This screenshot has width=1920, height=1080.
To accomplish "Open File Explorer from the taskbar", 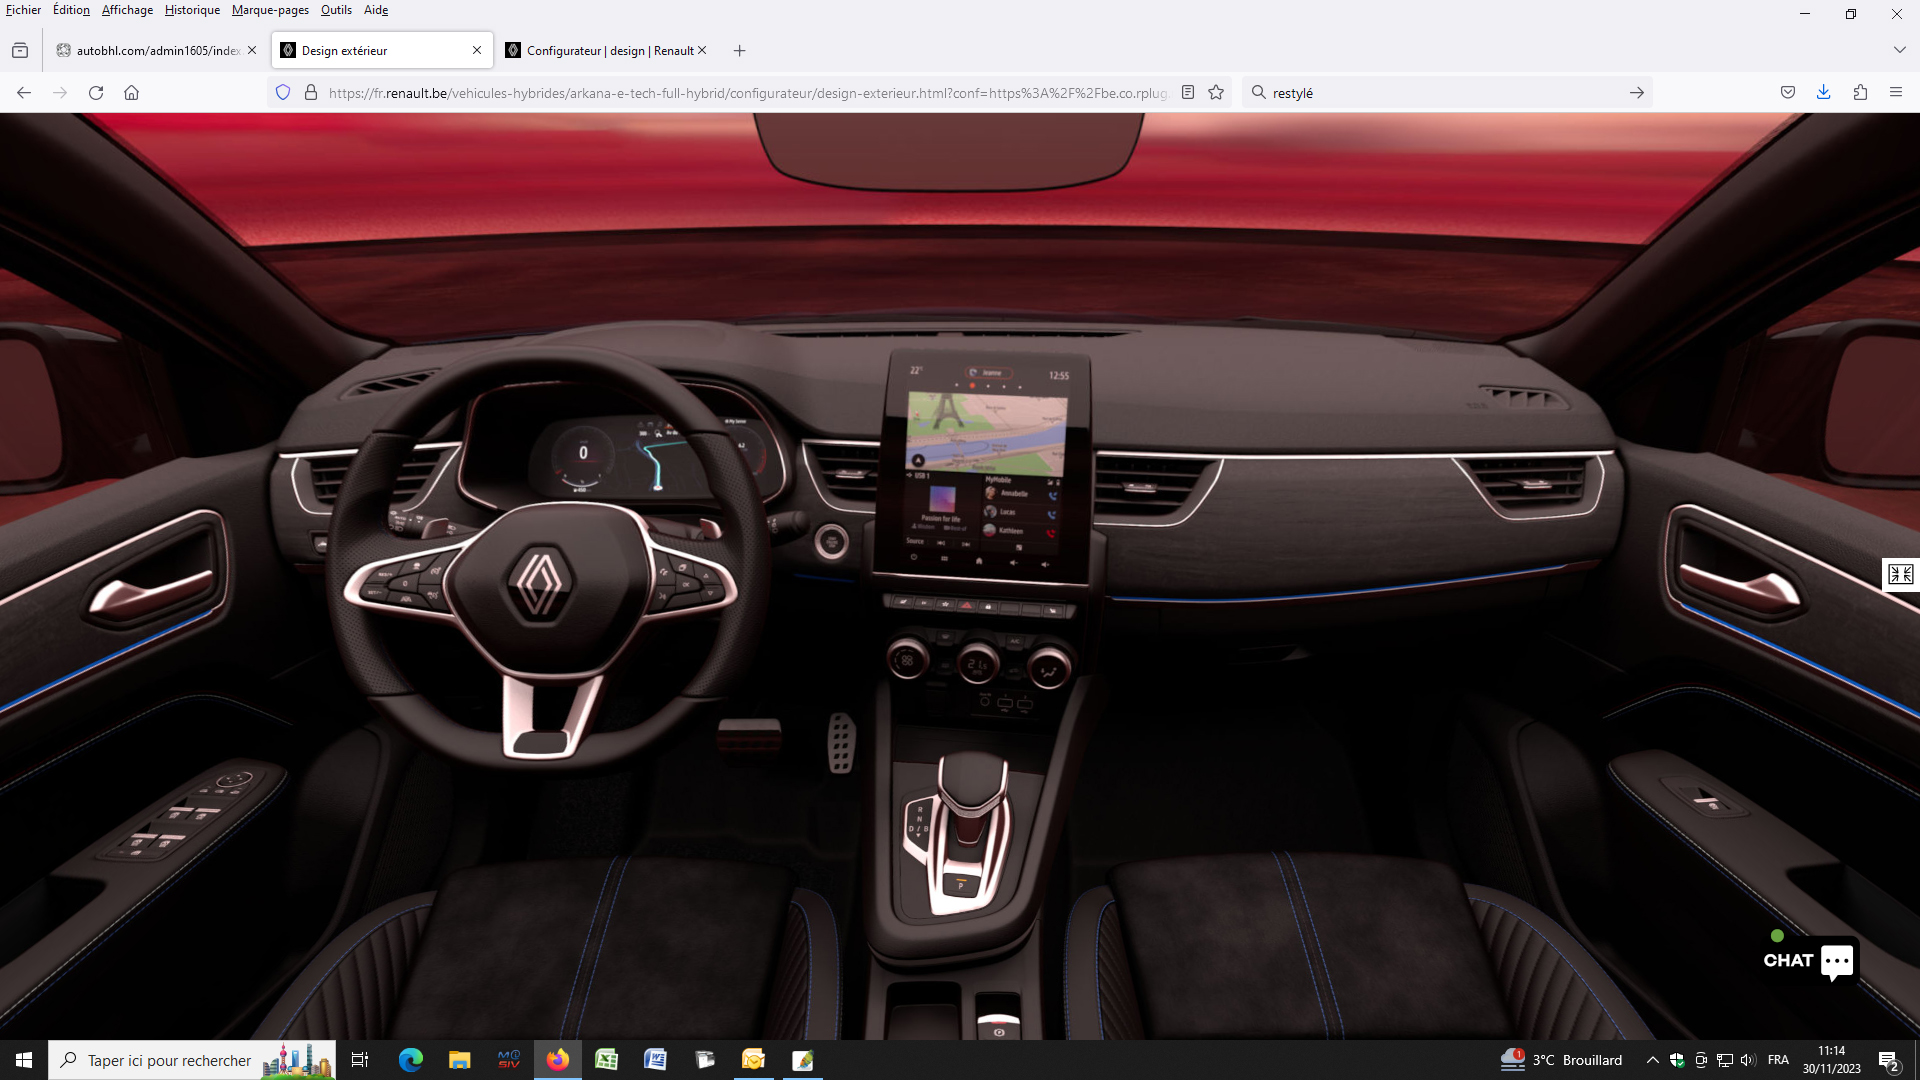I will coord(459,1060).
